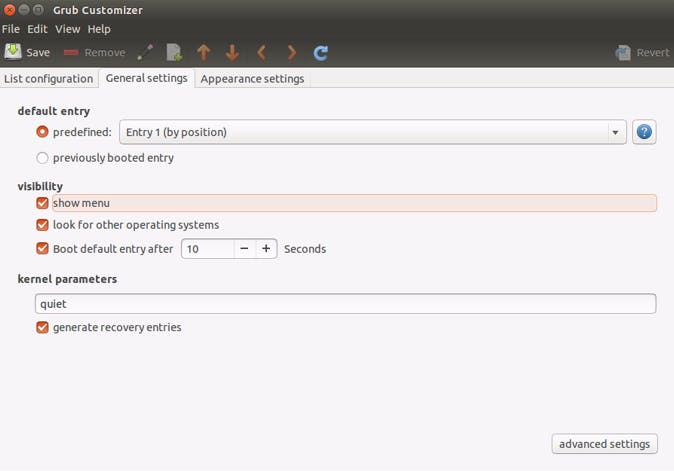
Task: Switch to Appearance settings tab
Action: pyautogui.click(x=252, y=79)
